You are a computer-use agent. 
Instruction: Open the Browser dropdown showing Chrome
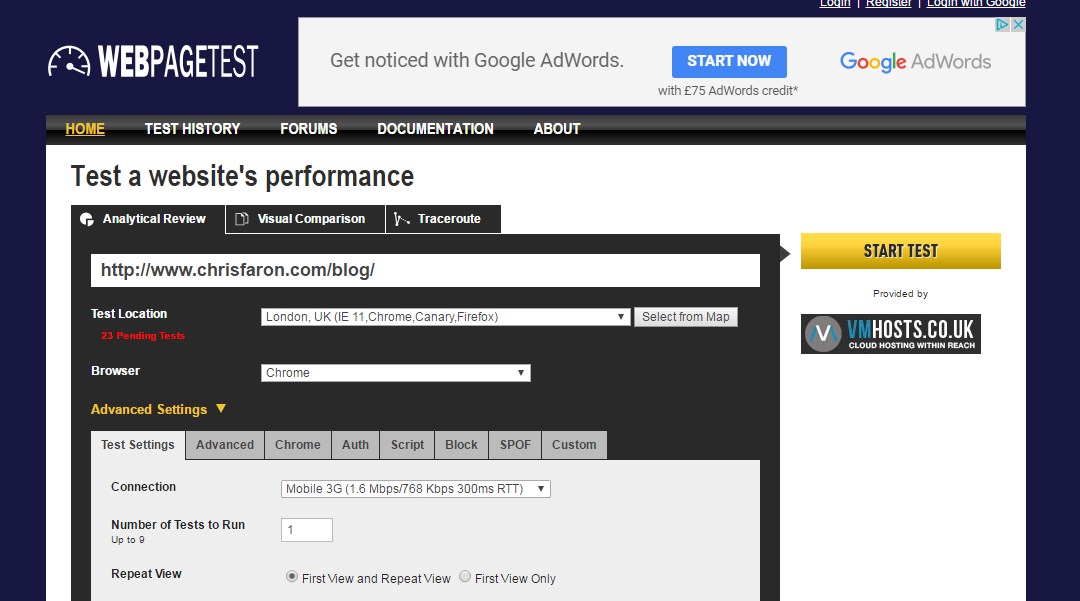395,373
